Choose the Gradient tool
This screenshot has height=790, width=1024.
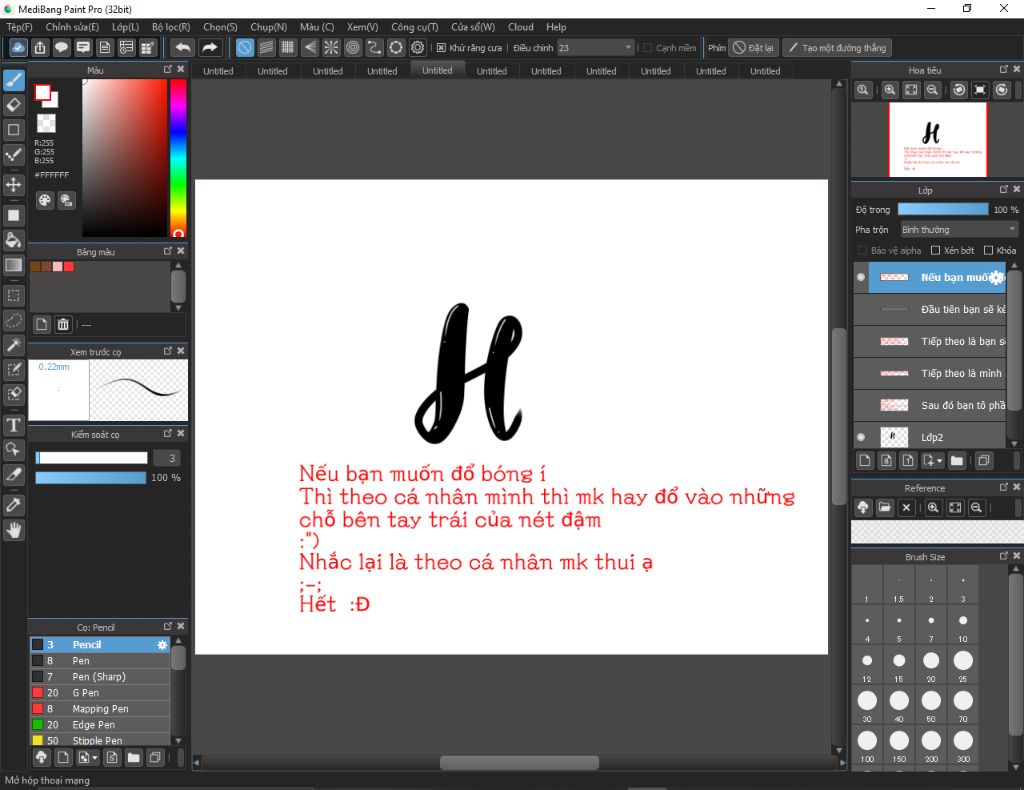(14, 265)
